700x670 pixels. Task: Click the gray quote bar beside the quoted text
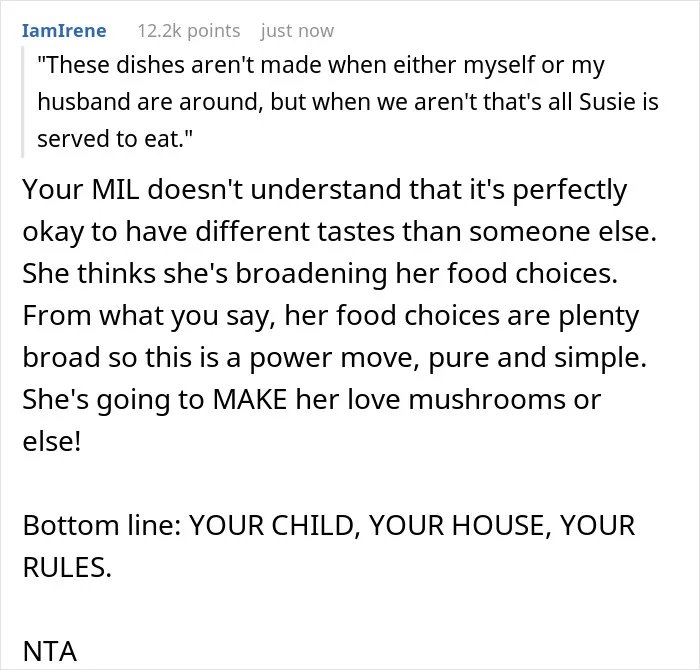tap(22, 102)
